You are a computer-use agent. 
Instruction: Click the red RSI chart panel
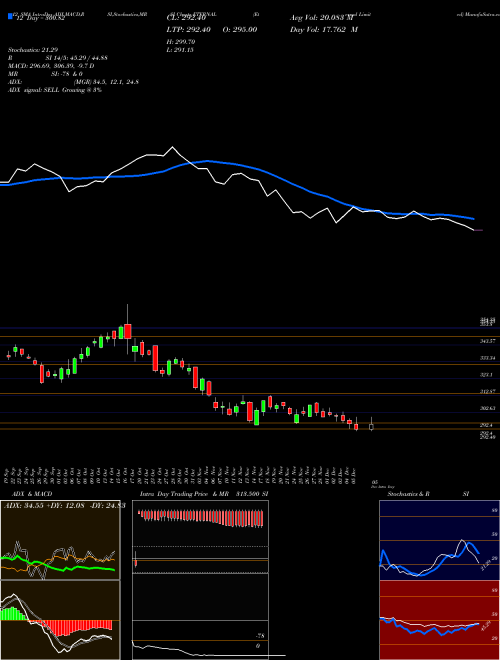439,620
